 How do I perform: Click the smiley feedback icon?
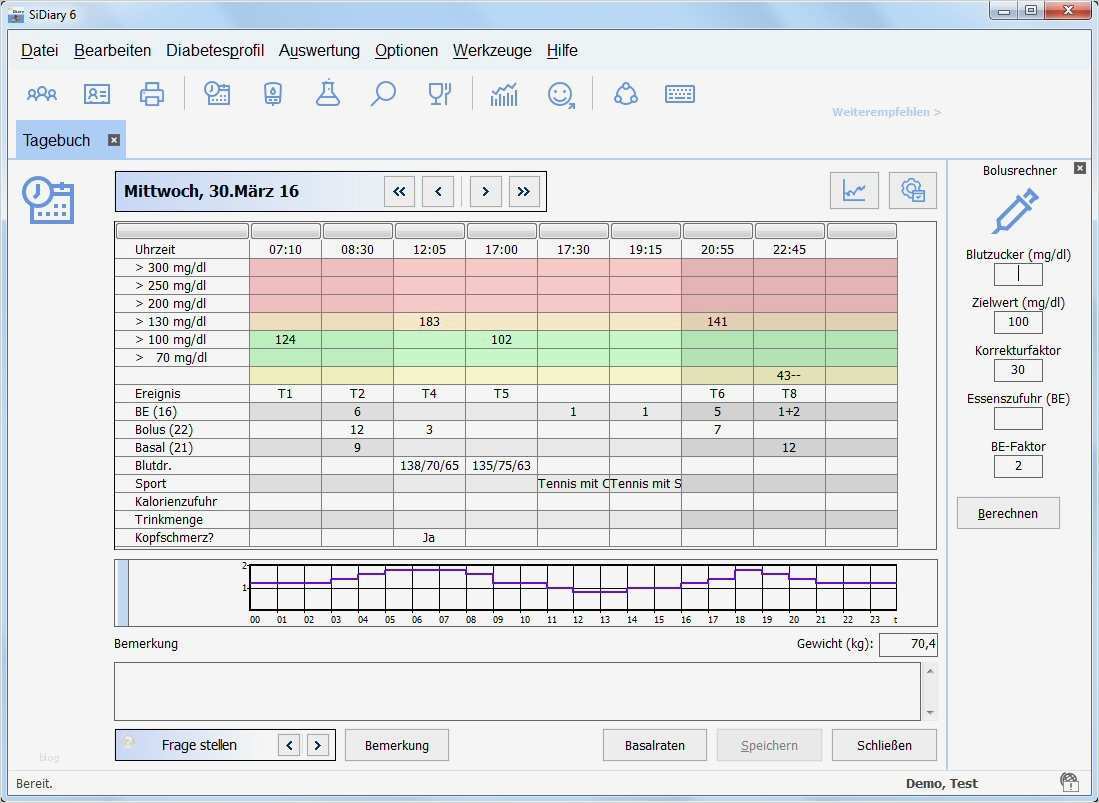(x=560, y=93)
